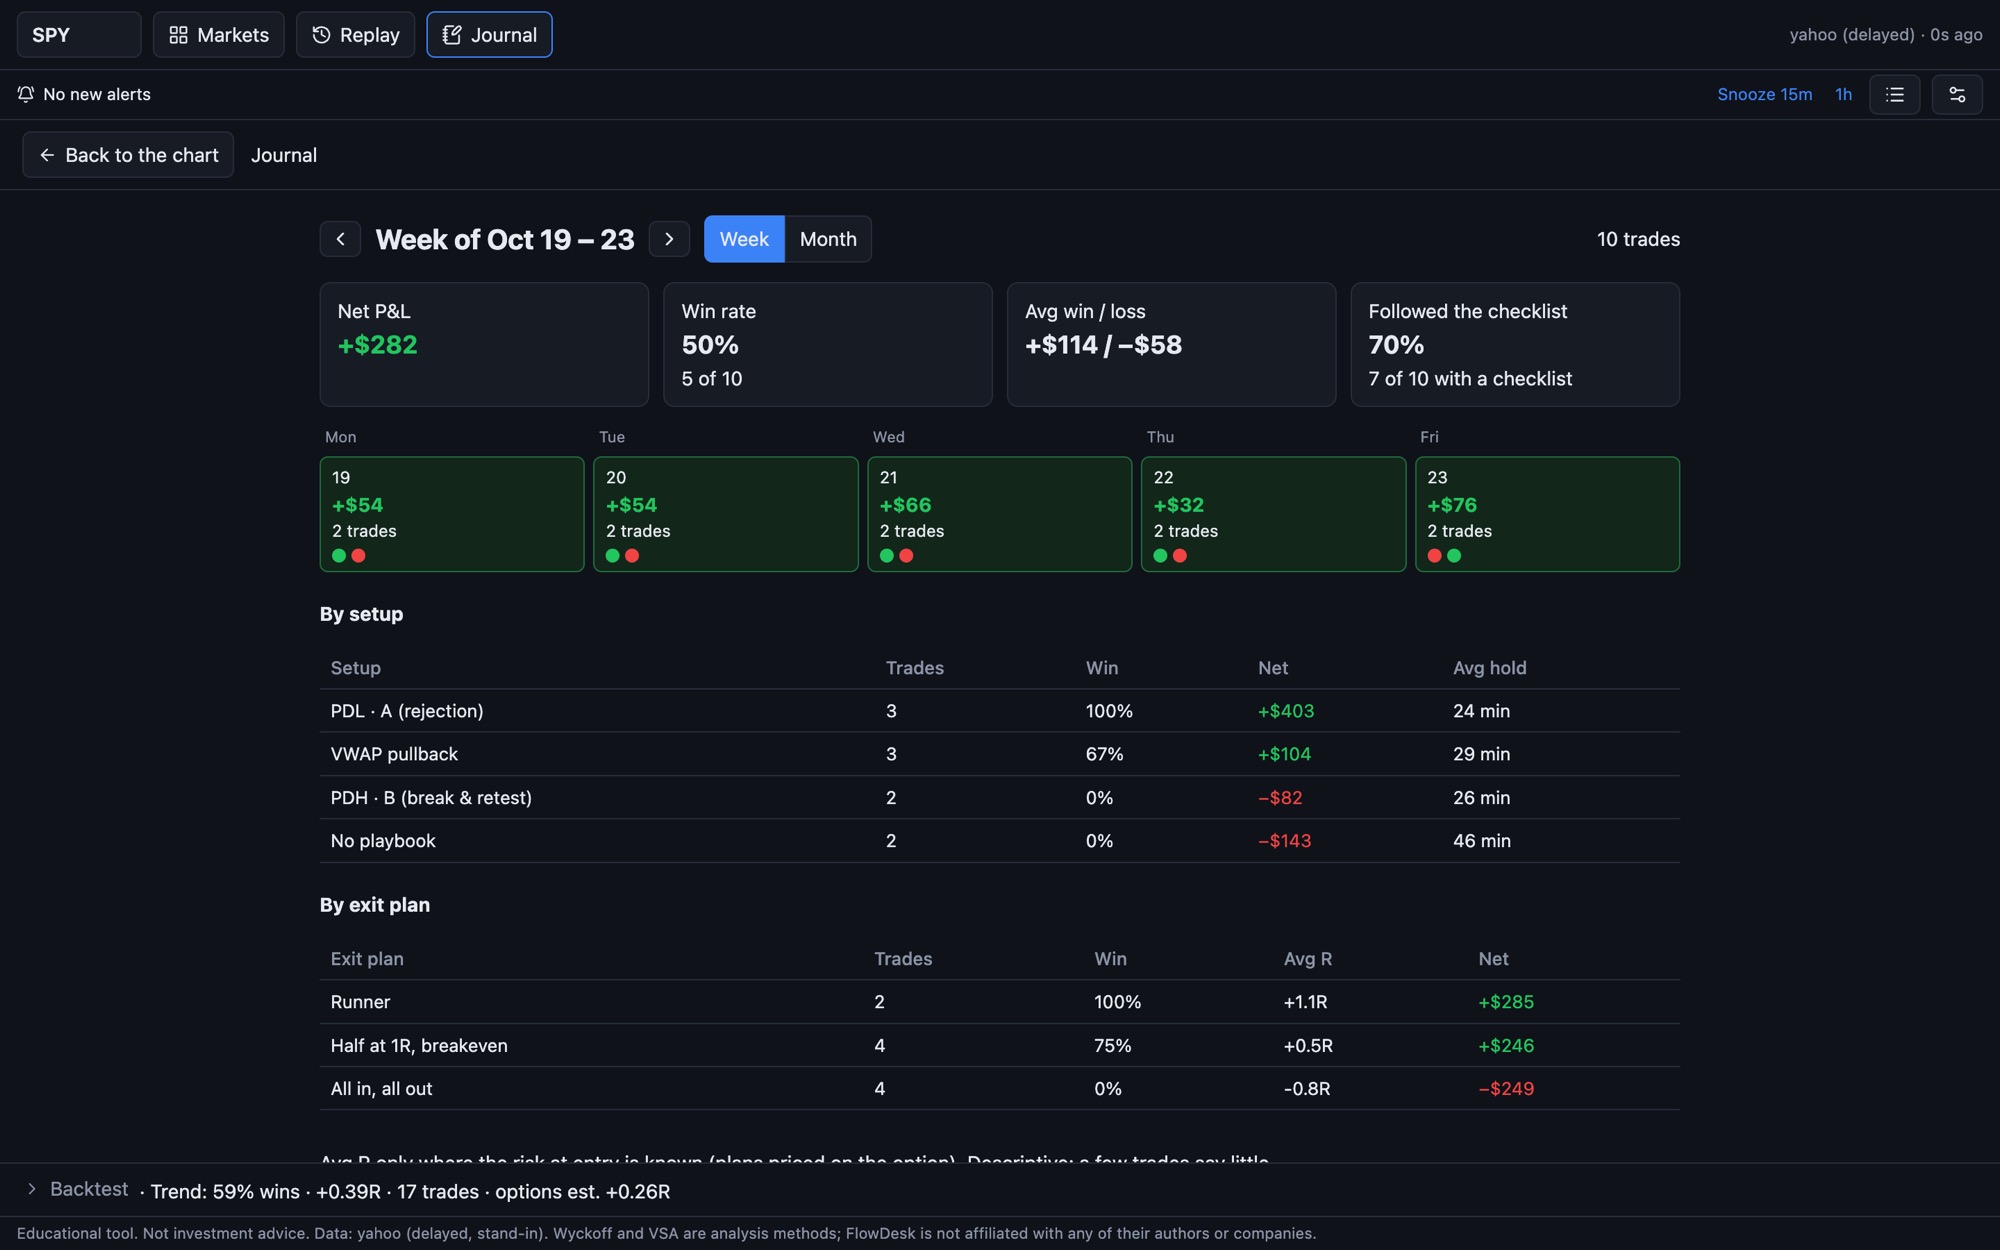The width and height of the screenshot is (2000, 1250).
Task: Select the VWAP pullback setup row
Action: click(1000, 754)
